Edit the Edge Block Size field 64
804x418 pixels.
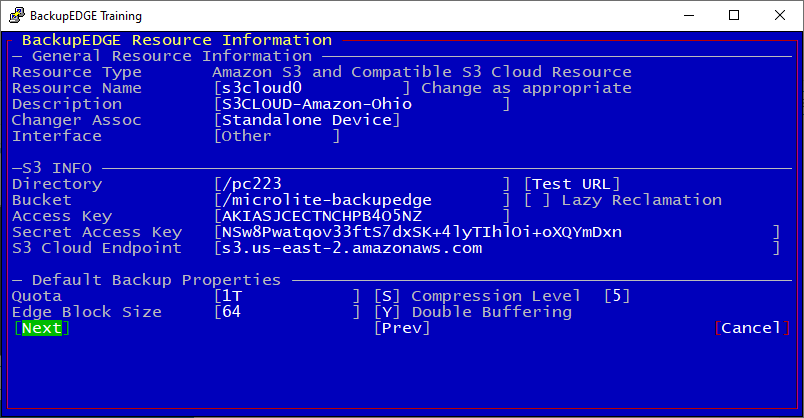287,312
